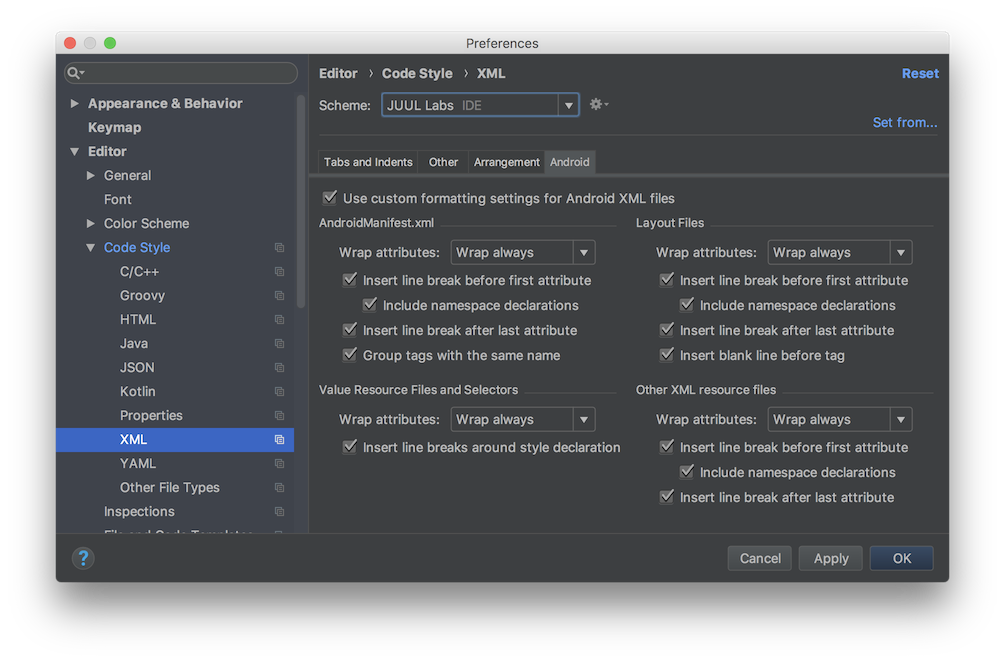Click copy icon in XML row
The width and height of the screenshot is (1005, 662).
279,440
